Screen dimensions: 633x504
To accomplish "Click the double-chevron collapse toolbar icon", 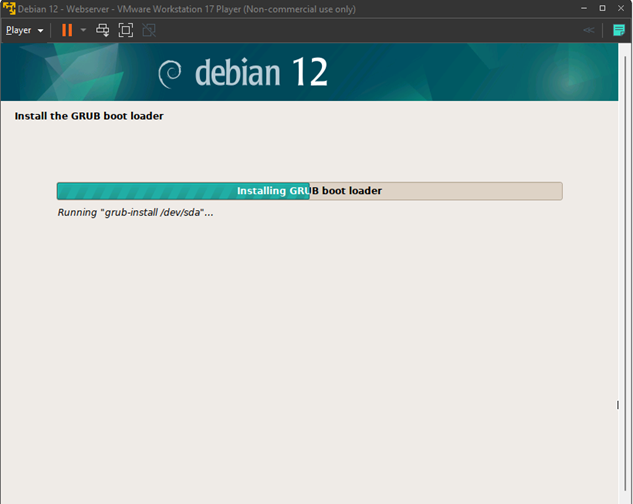I will pyautogui.click(x=588, y=30).
